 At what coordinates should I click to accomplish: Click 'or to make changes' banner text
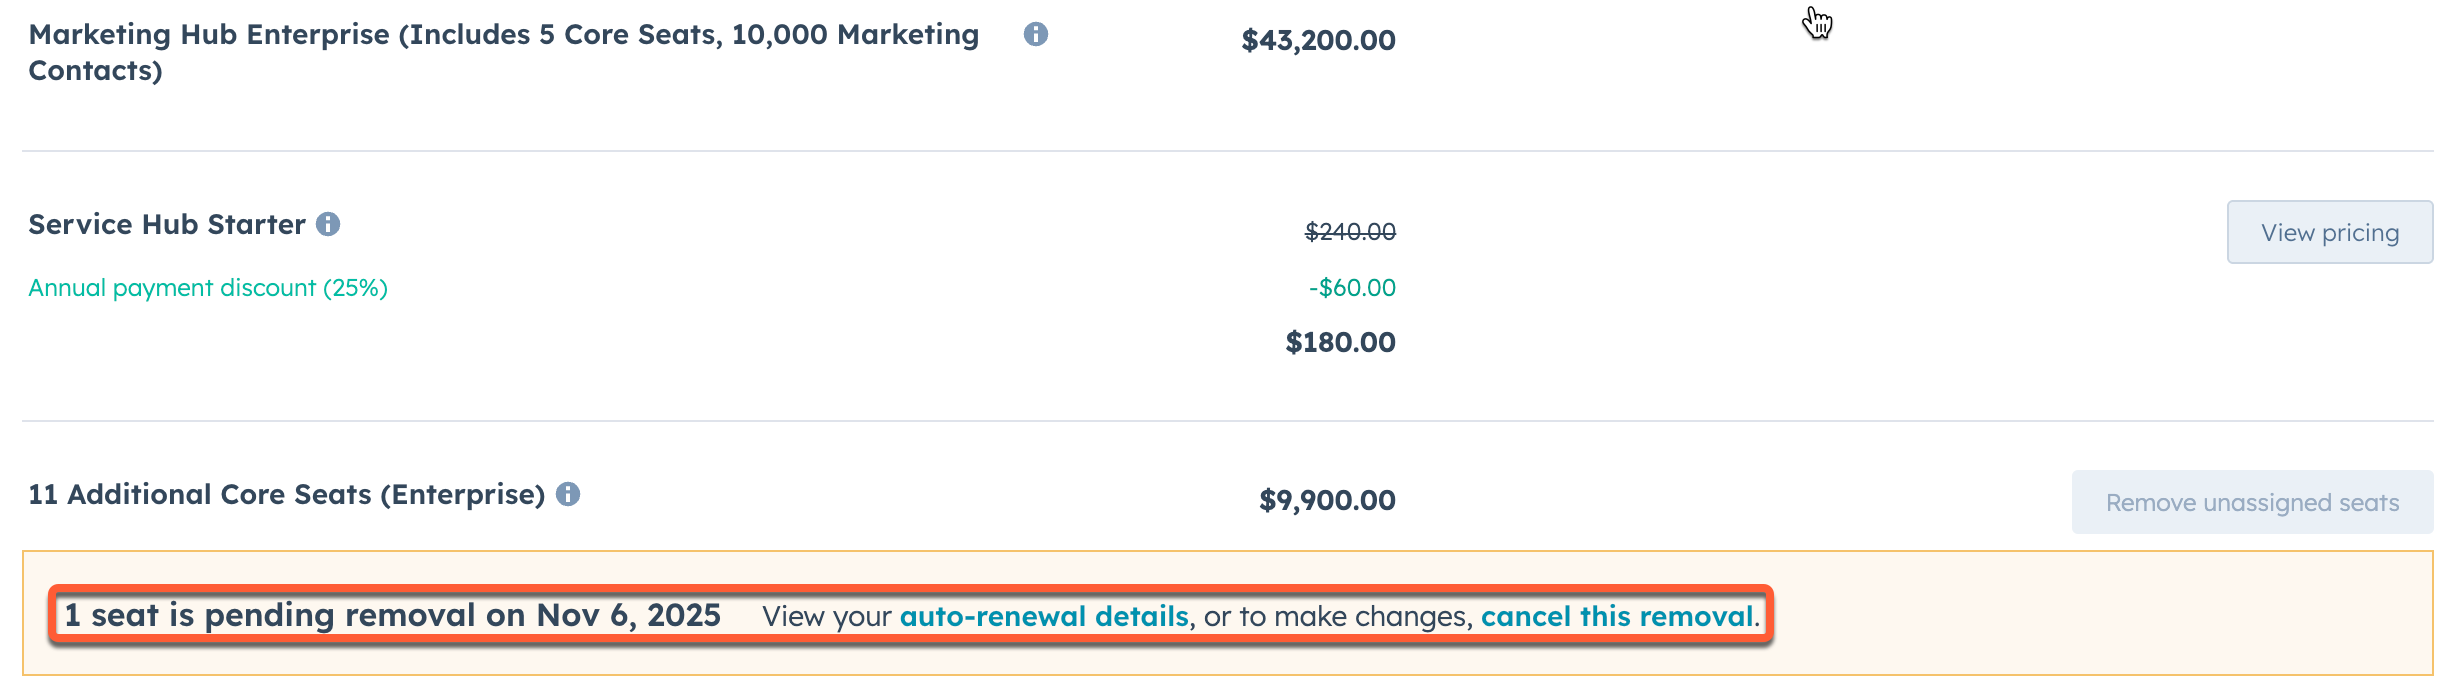(1338, 616)
